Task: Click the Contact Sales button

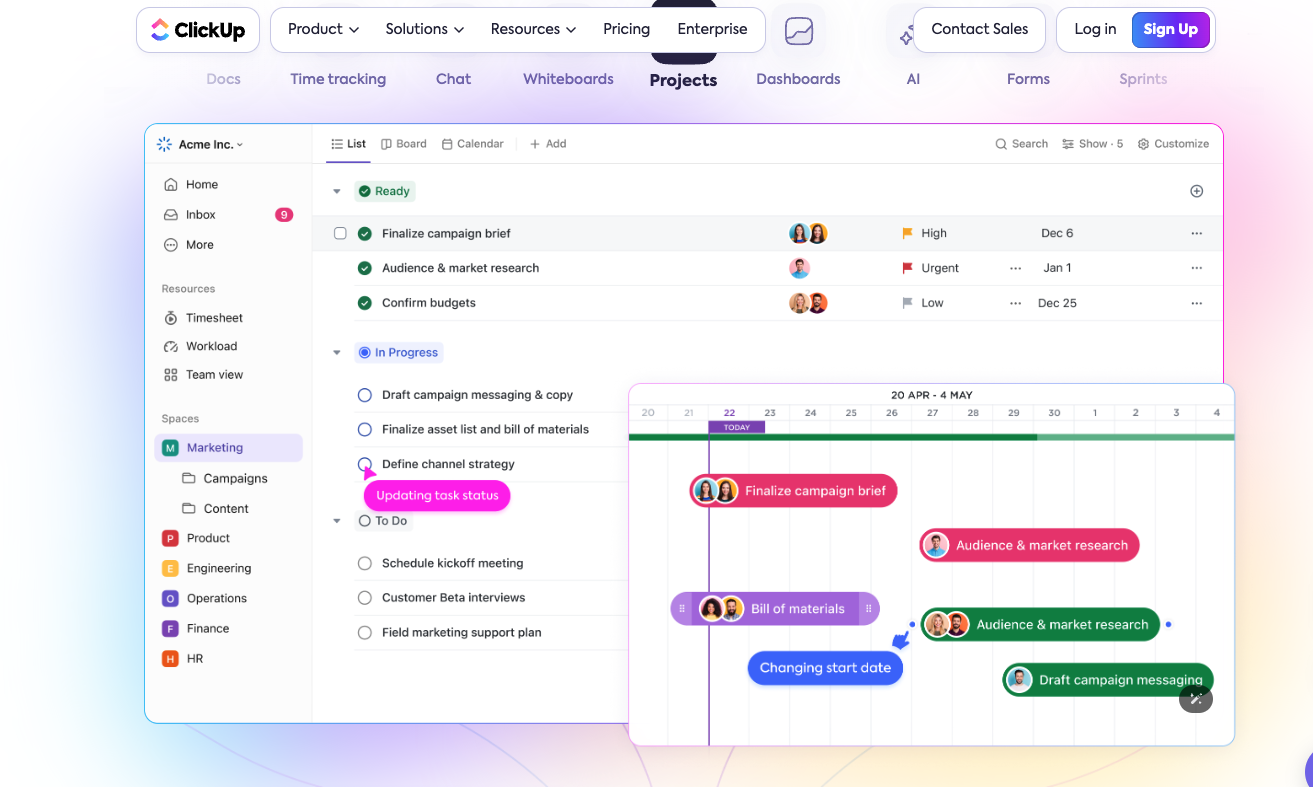Action: (979, 29)
